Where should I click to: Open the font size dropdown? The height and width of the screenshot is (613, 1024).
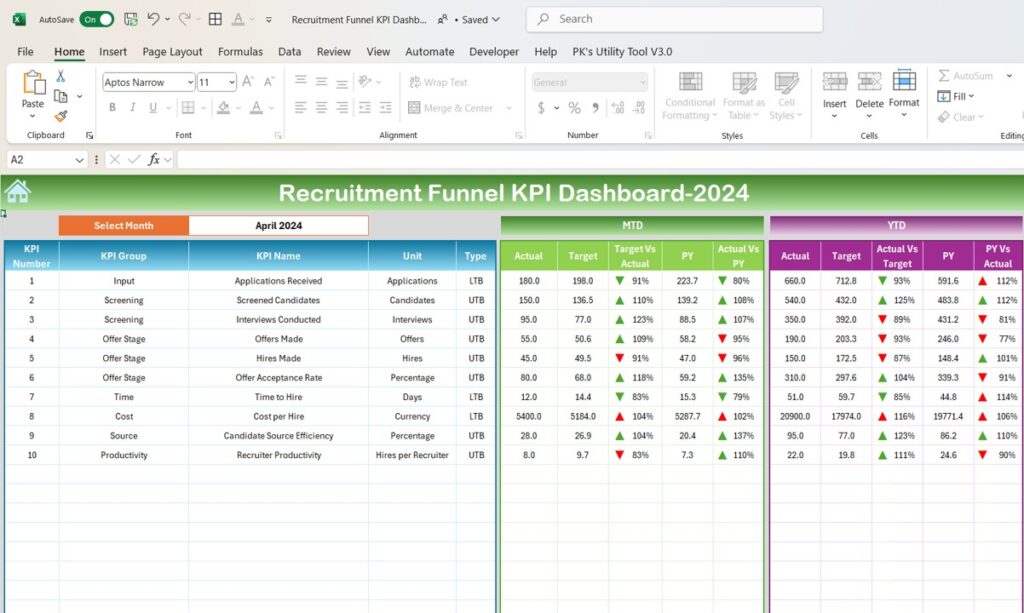(232, 82)
